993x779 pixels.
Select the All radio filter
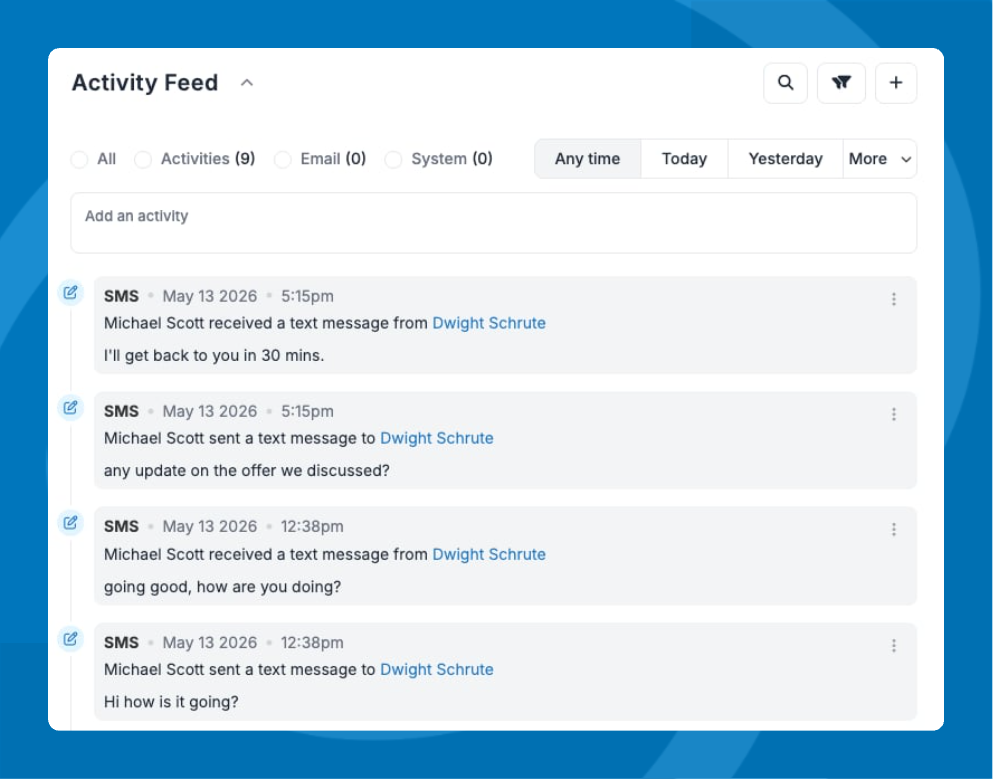80,159
